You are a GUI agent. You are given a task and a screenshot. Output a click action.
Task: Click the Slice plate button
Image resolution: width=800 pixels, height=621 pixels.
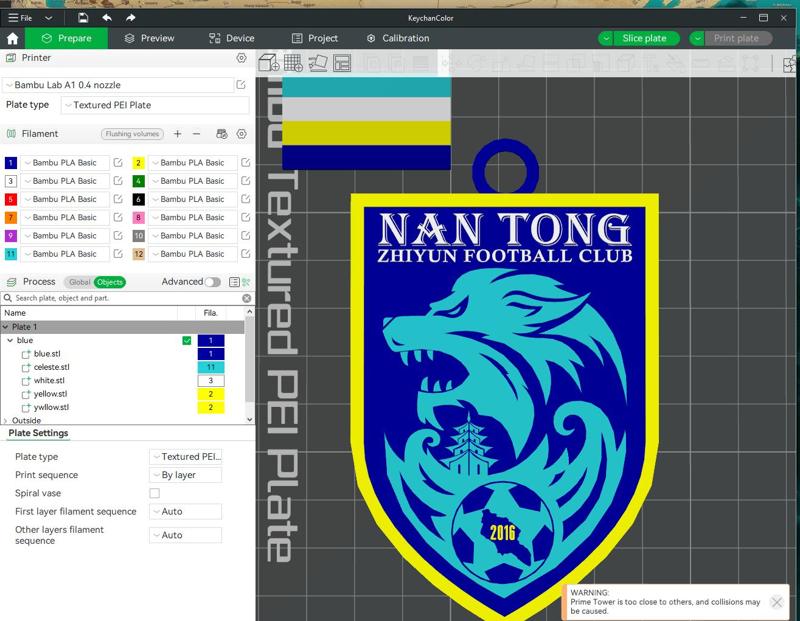(644, 38)
